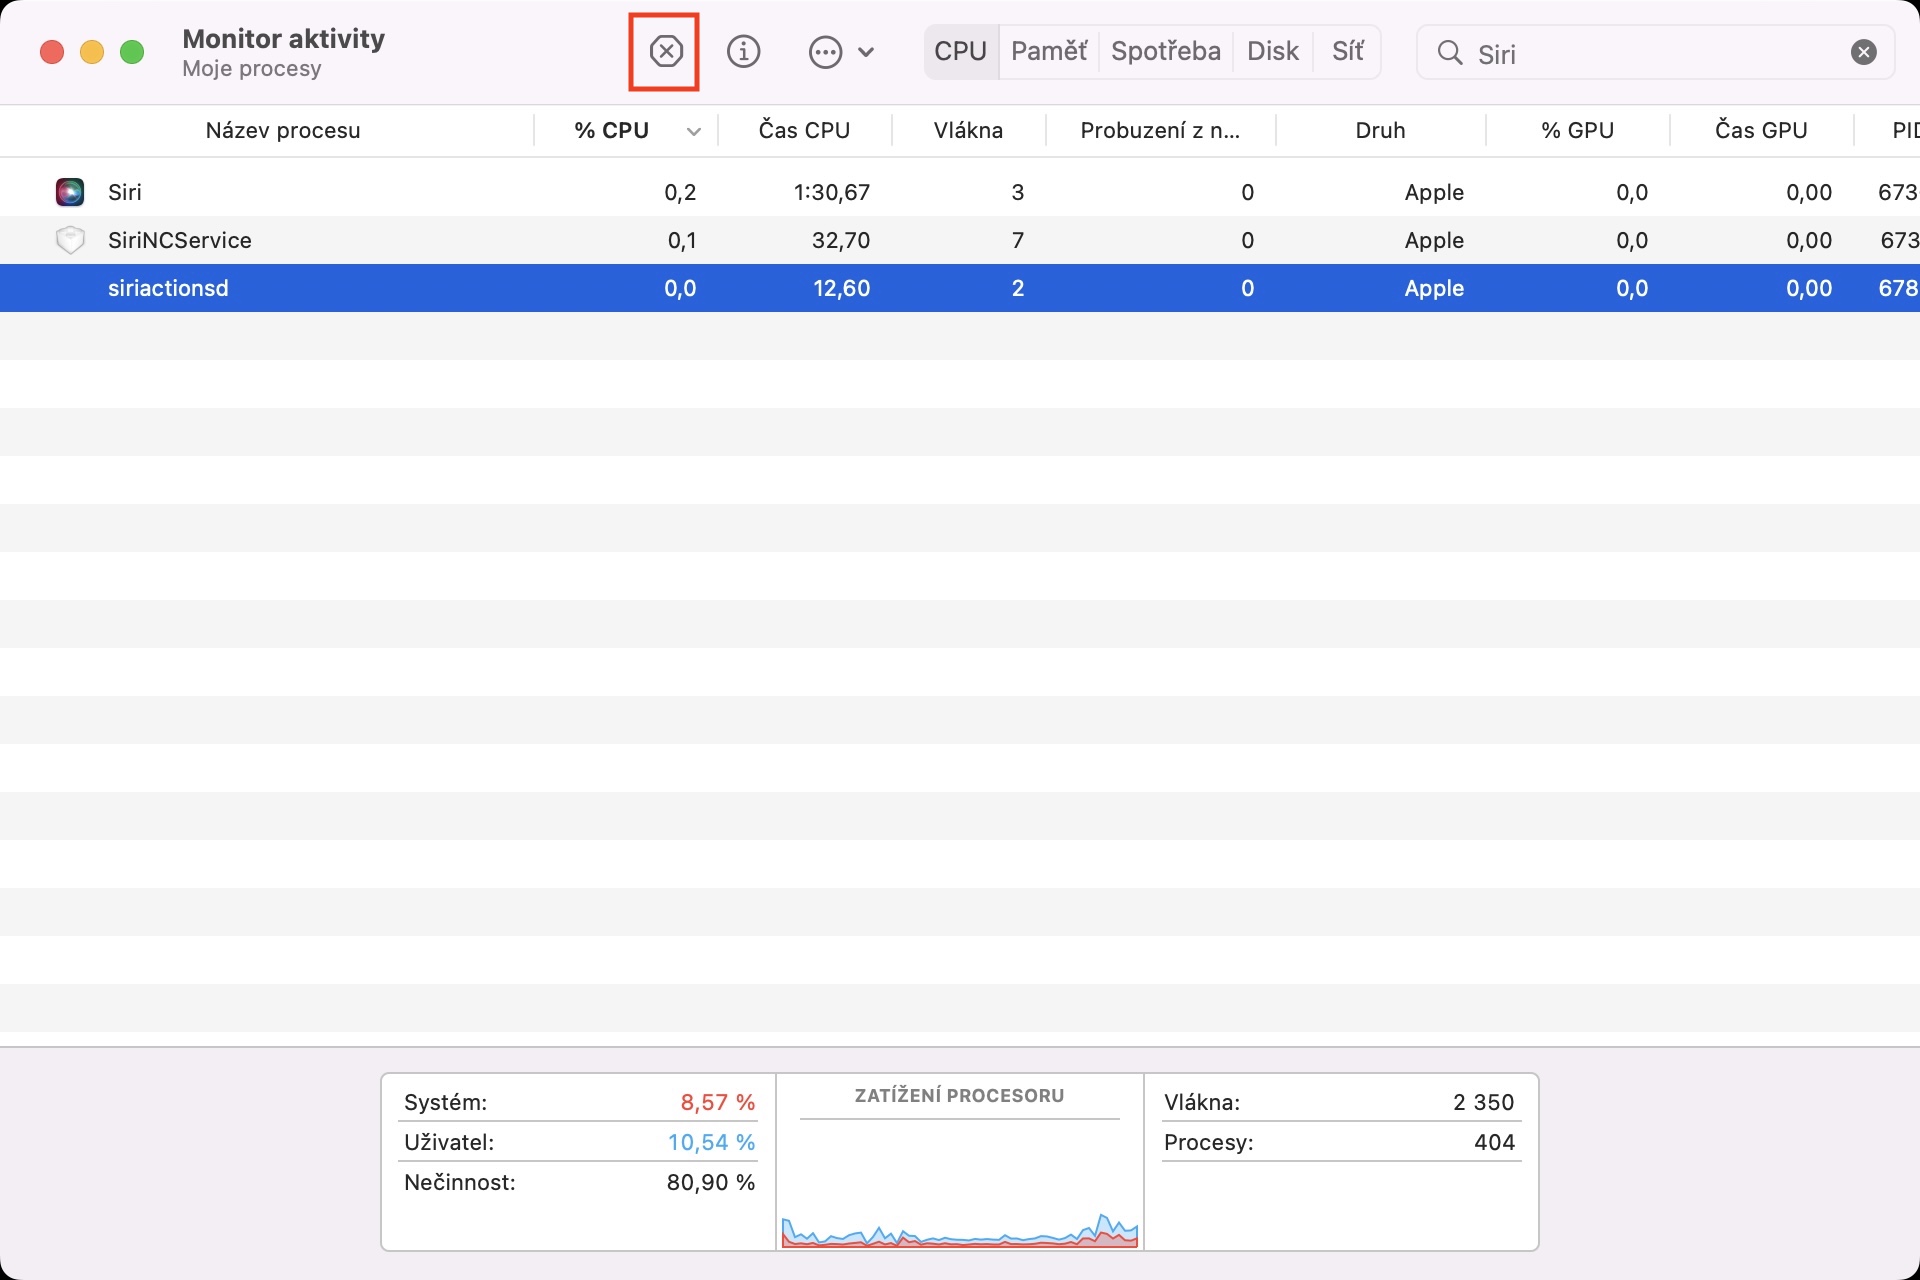1920x1280 pixels.
Task: Clear the Siri search text
Action: [x=1863, y=52]
